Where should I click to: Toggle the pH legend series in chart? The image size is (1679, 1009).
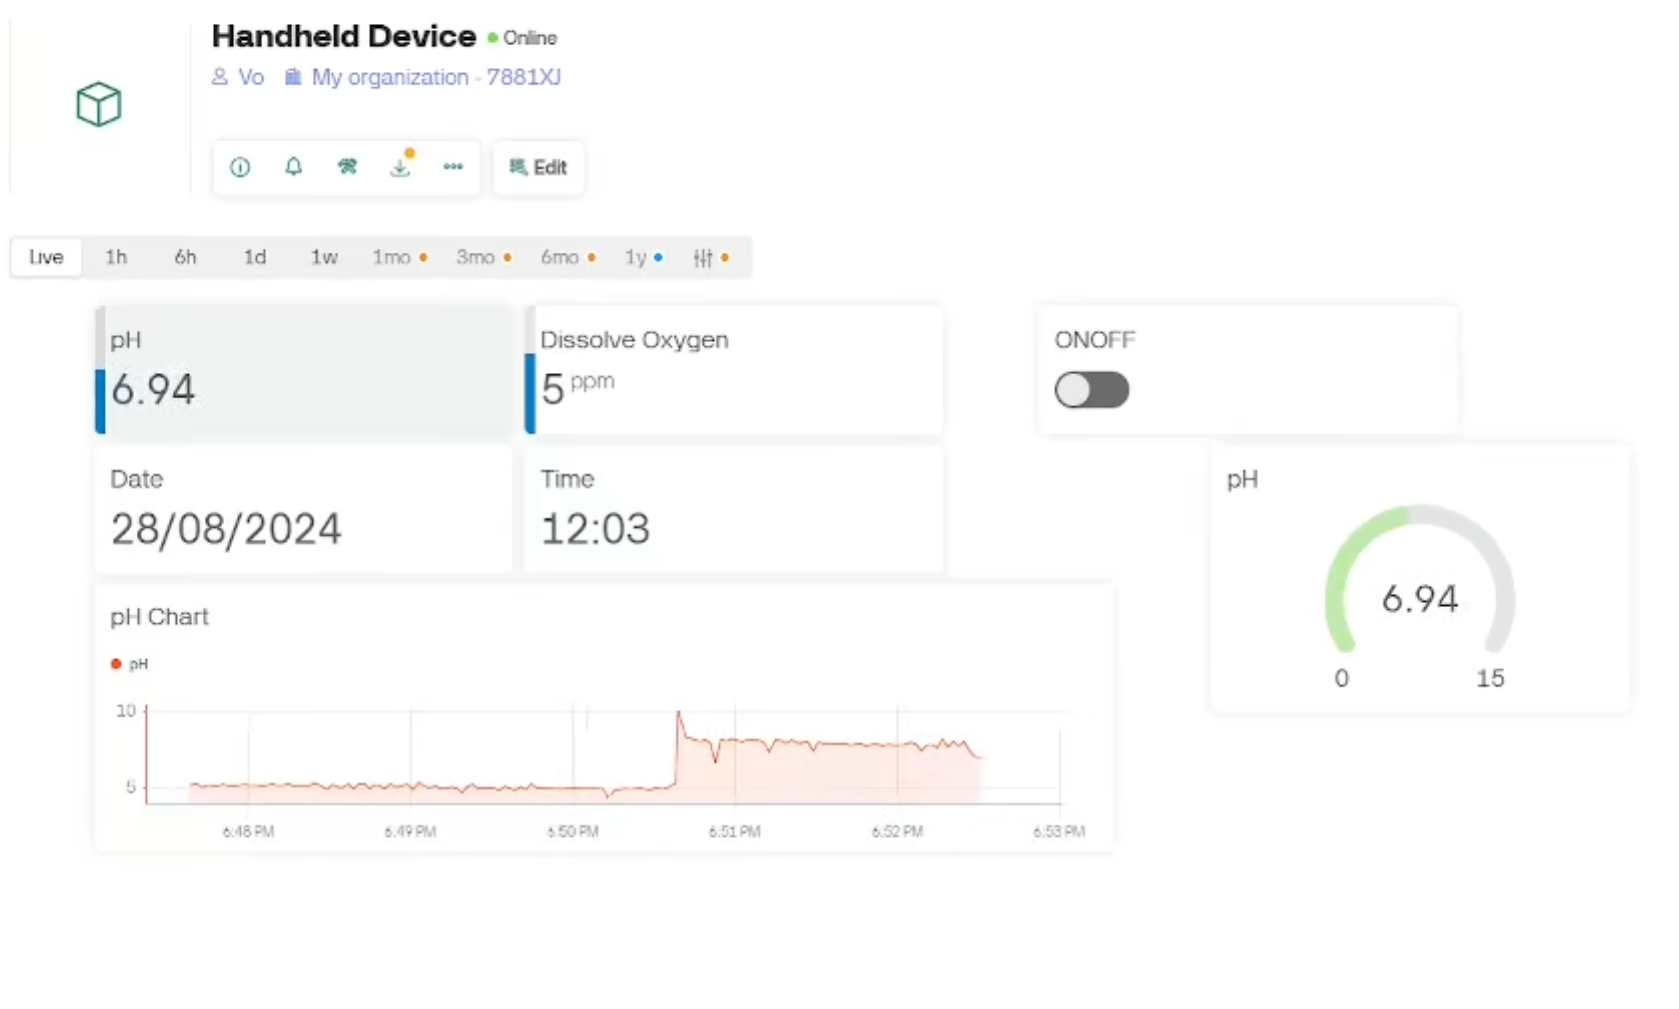[130, 664]
